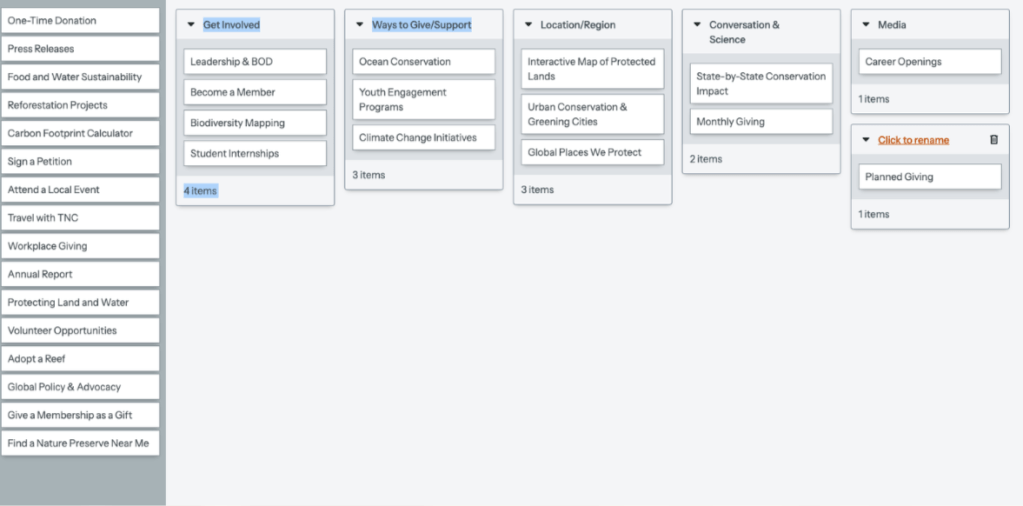Collapse the Get Involved category
1023x506 pixels.
coord(191,25)
